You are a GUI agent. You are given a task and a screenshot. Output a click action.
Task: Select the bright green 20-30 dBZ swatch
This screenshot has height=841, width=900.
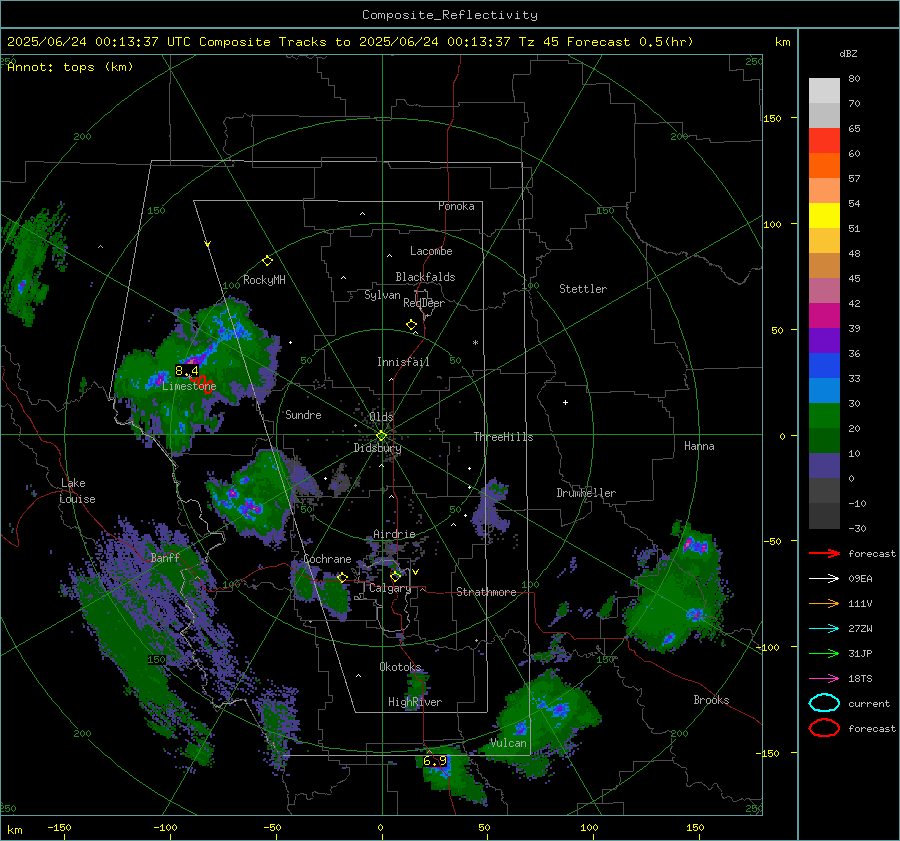point(824,416)
